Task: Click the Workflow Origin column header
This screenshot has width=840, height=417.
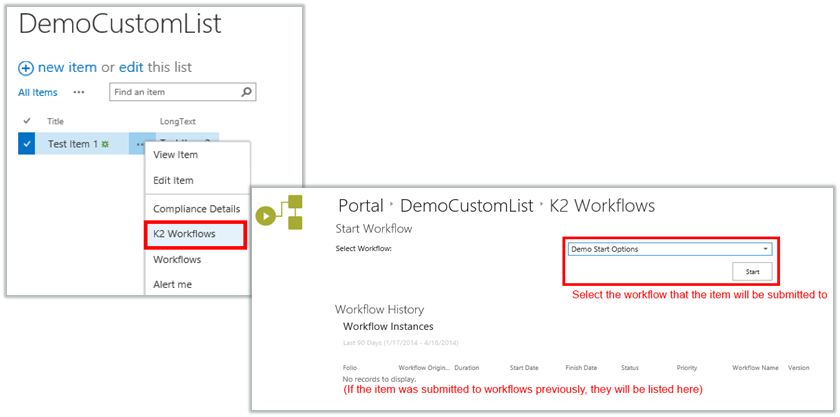Action: tap(424, 368)
